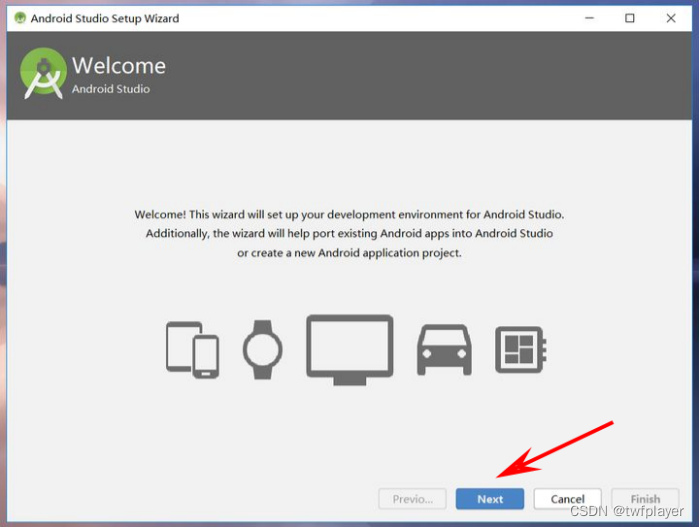The width and height of the screenshot is (699, 528).
Task: Click the disabled Finish button
Action: [x=645, y=499]
